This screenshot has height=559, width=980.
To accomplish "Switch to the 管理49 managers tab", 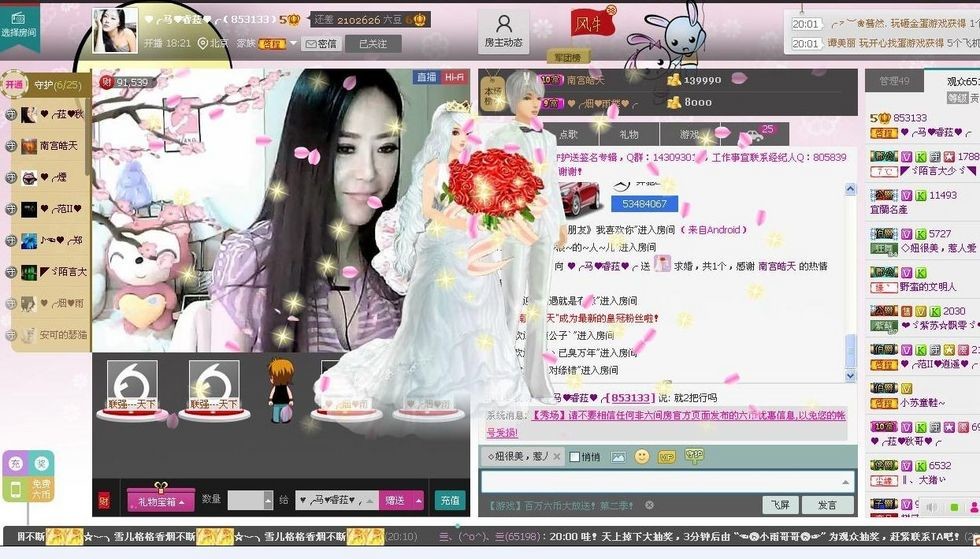I will click(x=894, y=81).
